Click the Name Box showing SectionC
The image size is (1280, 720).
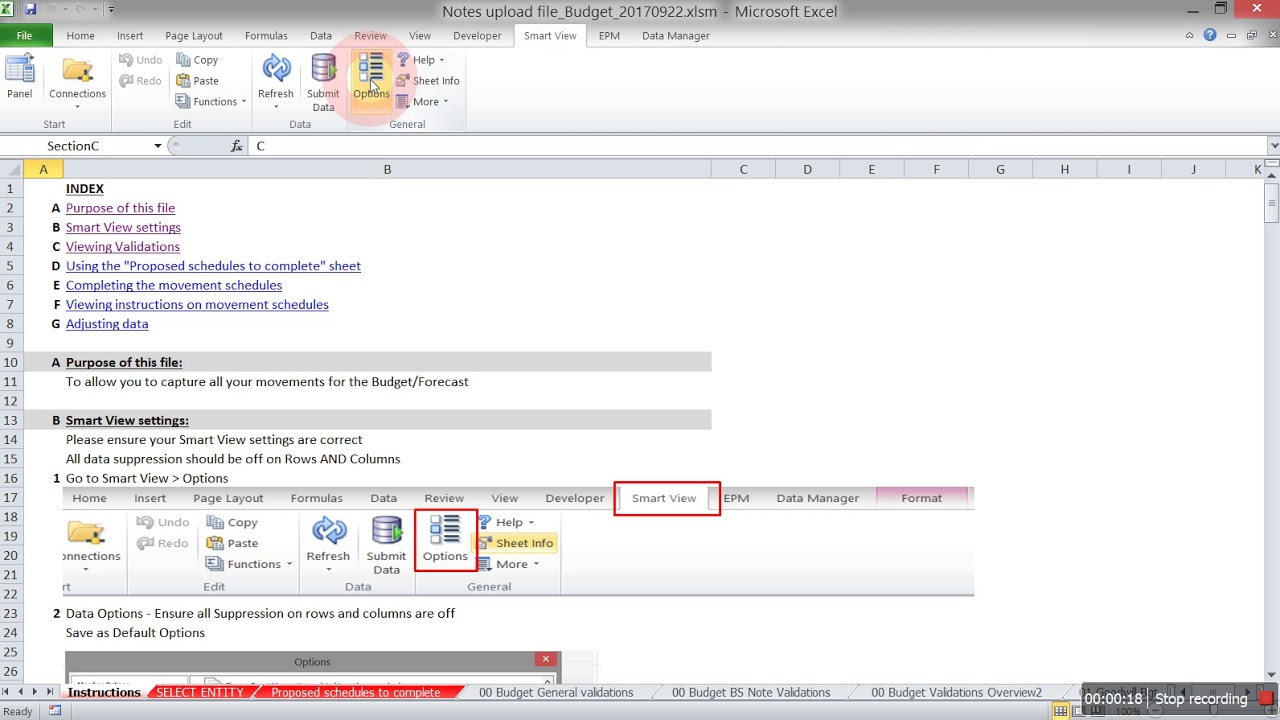click(75, 146)
